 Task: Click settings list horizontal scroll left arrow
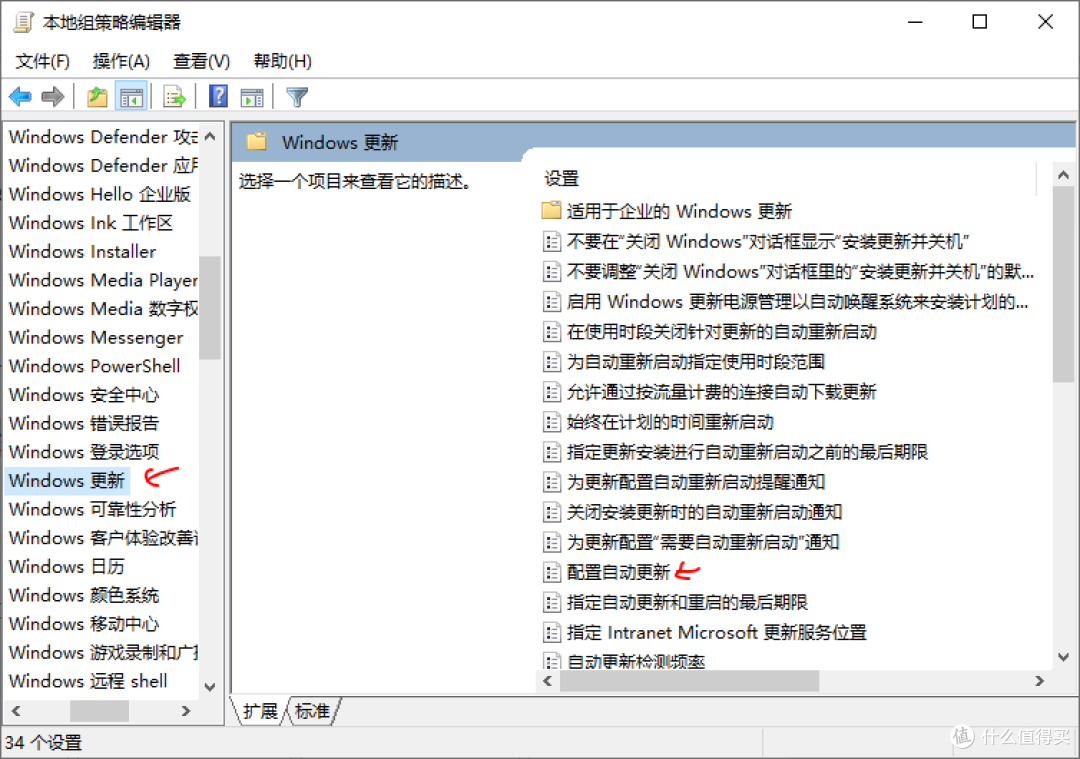[x=548, y=680]
